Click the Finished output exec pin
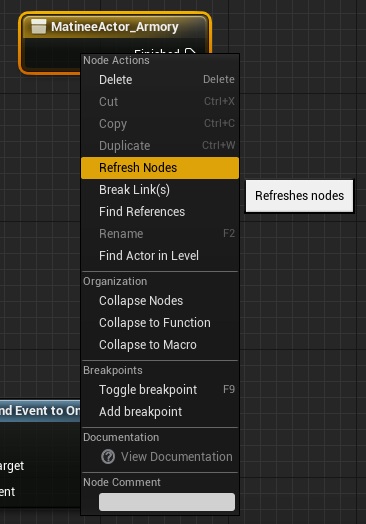Screen dimensions: 366x524 (190, 52)
